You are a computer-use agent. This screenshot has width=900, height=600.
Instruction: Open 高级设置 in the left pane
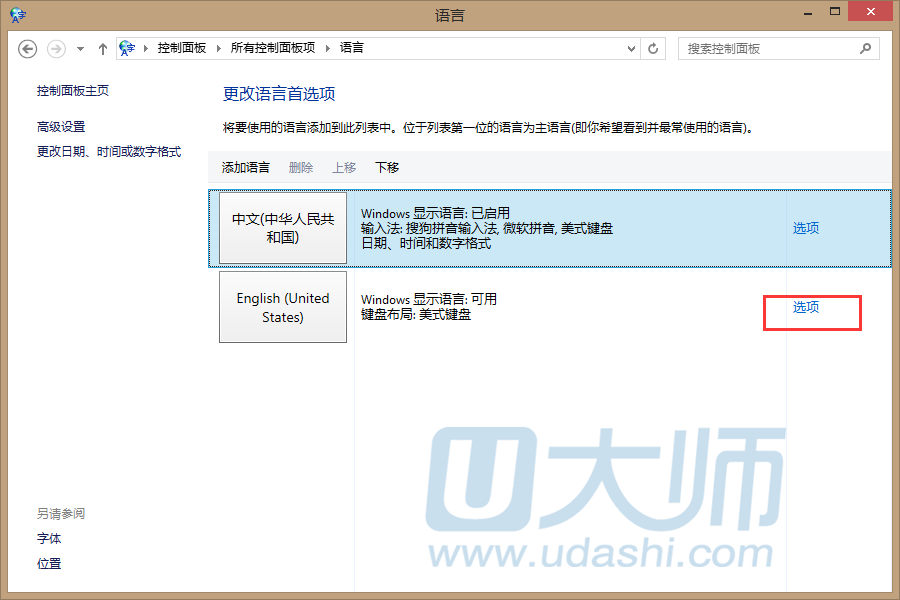coord(61,127)
